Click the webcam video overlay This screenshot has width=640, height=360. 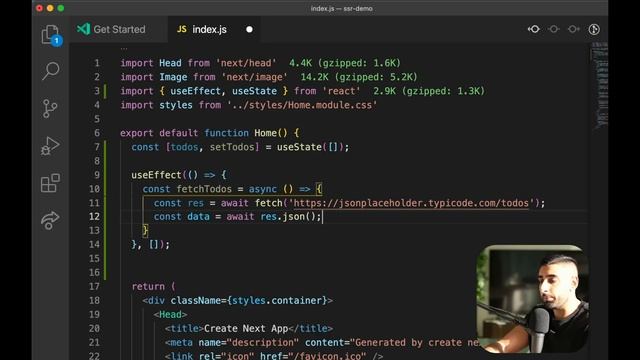pyautogui.click(x=533, y=299)
